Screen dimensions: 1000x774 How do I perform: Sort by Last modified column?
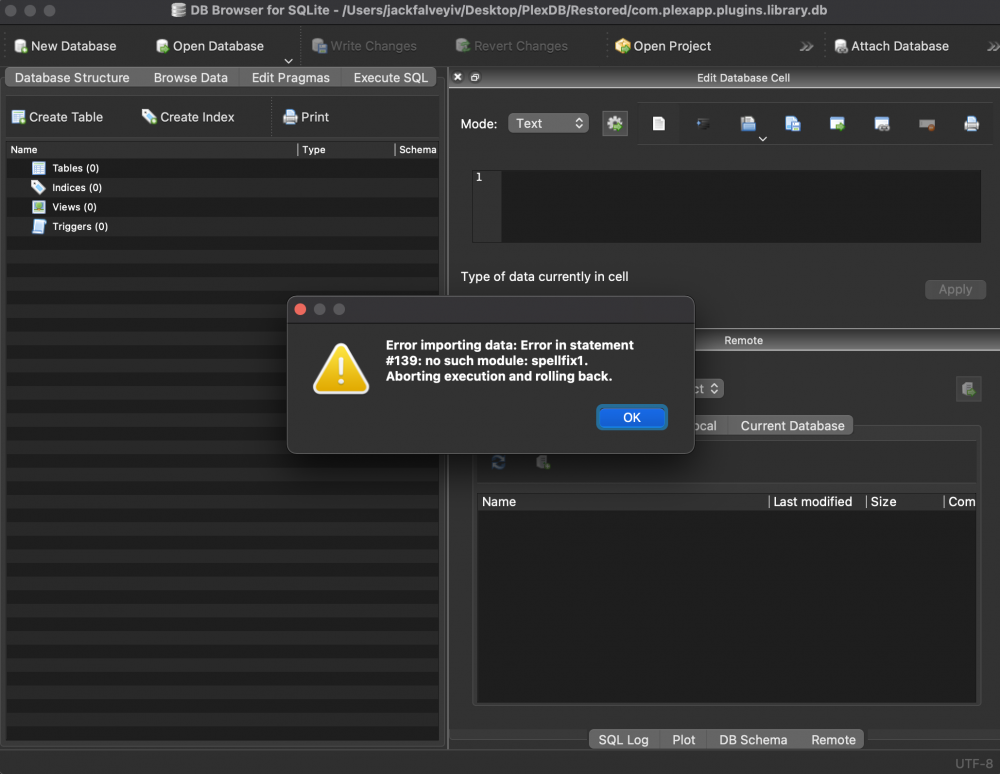pos(817,502)
